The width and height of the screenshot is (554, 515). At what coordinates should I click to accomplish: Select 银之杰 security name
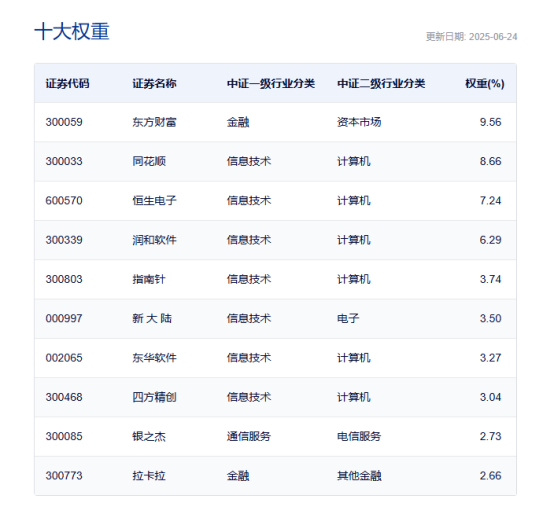click(x=149, y=437)
